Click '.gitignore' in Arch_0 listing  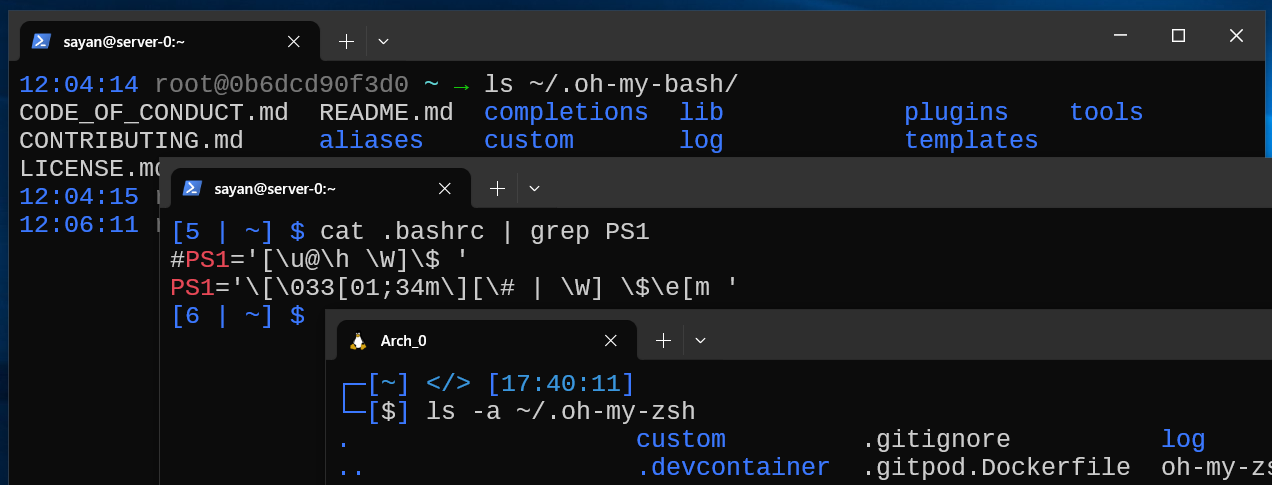[936, 440]
